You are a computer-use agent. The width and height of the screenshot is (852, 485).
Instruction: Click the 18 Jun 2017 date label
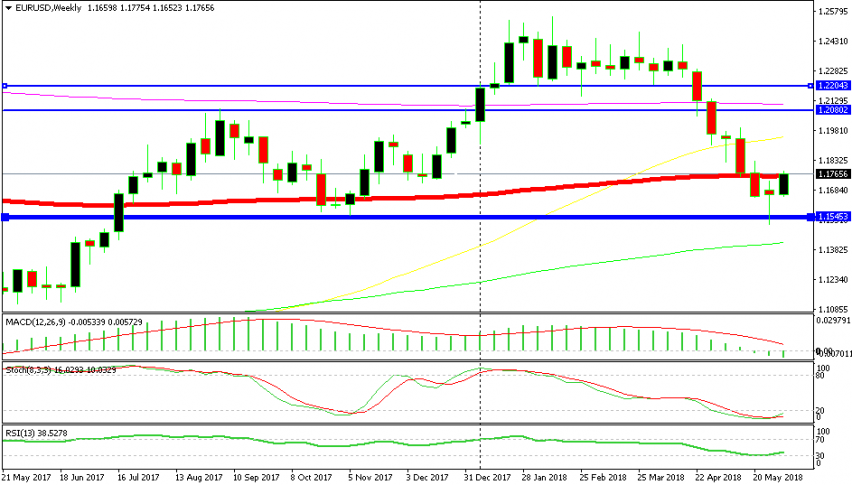point(82,477)
